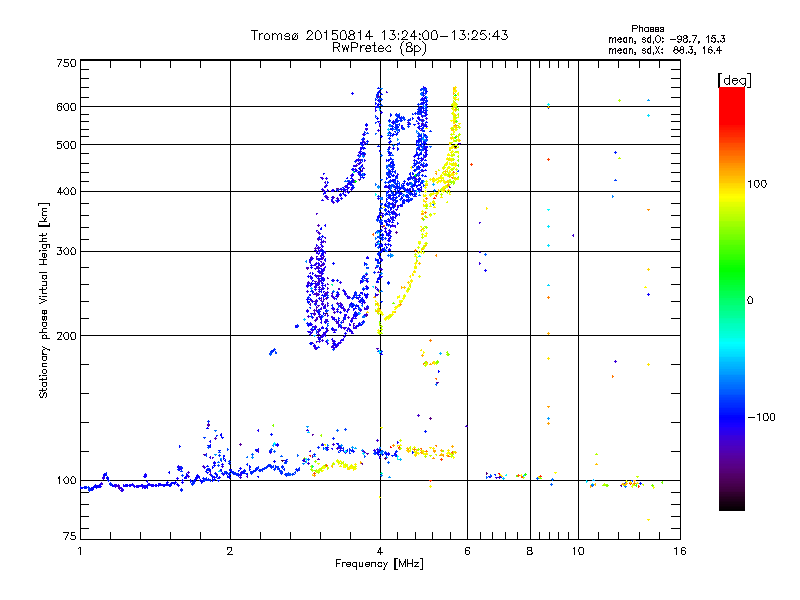Click the y-axis label "100"
Screen dimensions: 800x600
(x=66, y=480)
